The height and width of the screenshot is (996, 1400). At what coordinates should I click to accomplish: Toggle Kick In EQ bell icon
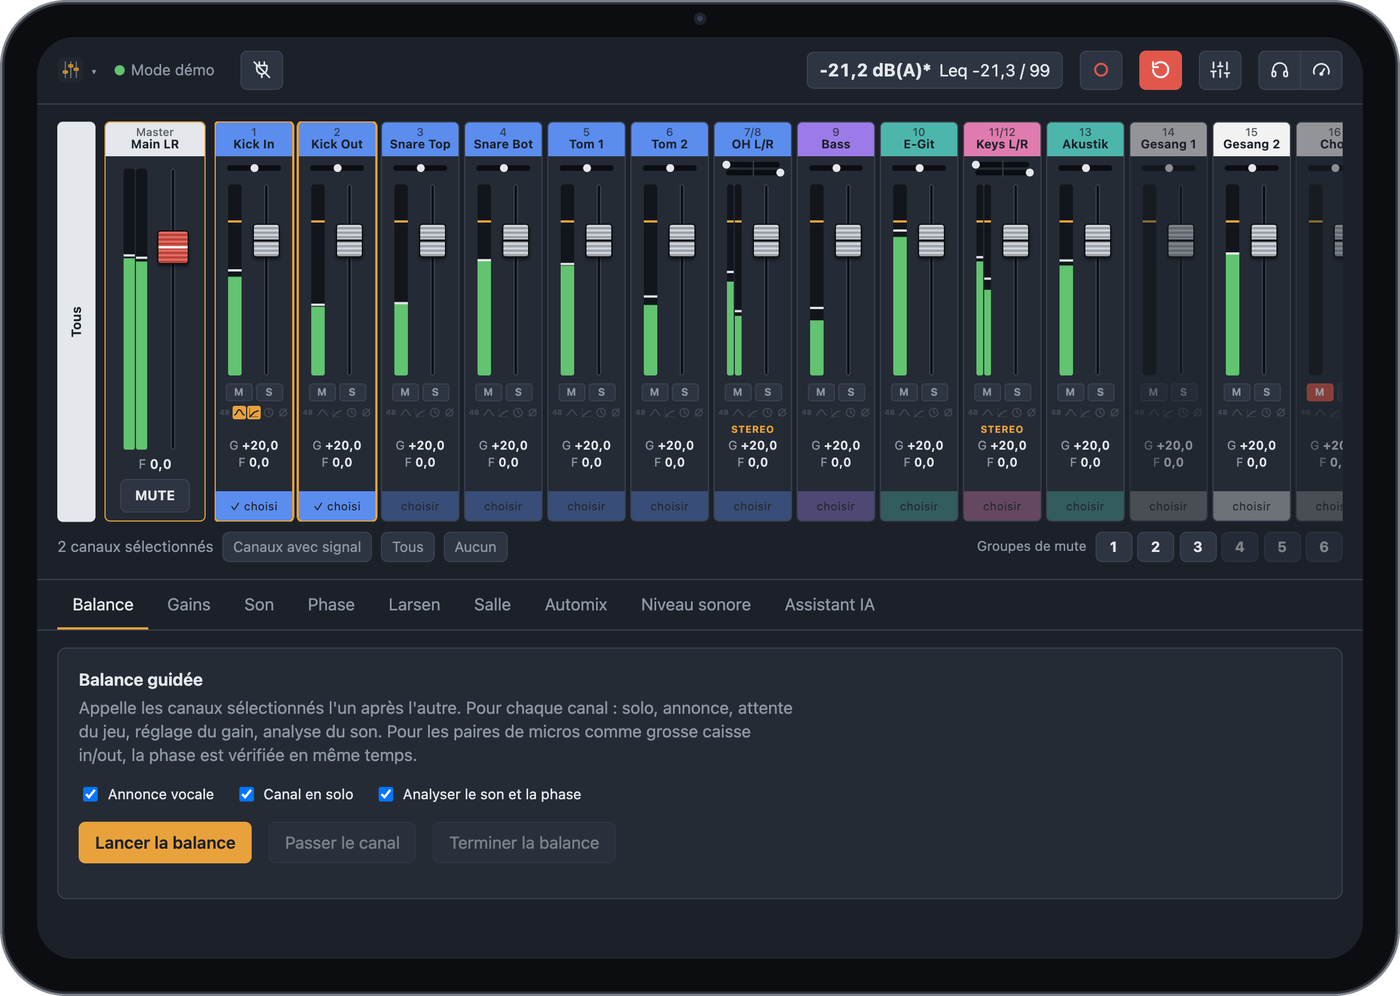pyautogui.click(x=239, y=413)
